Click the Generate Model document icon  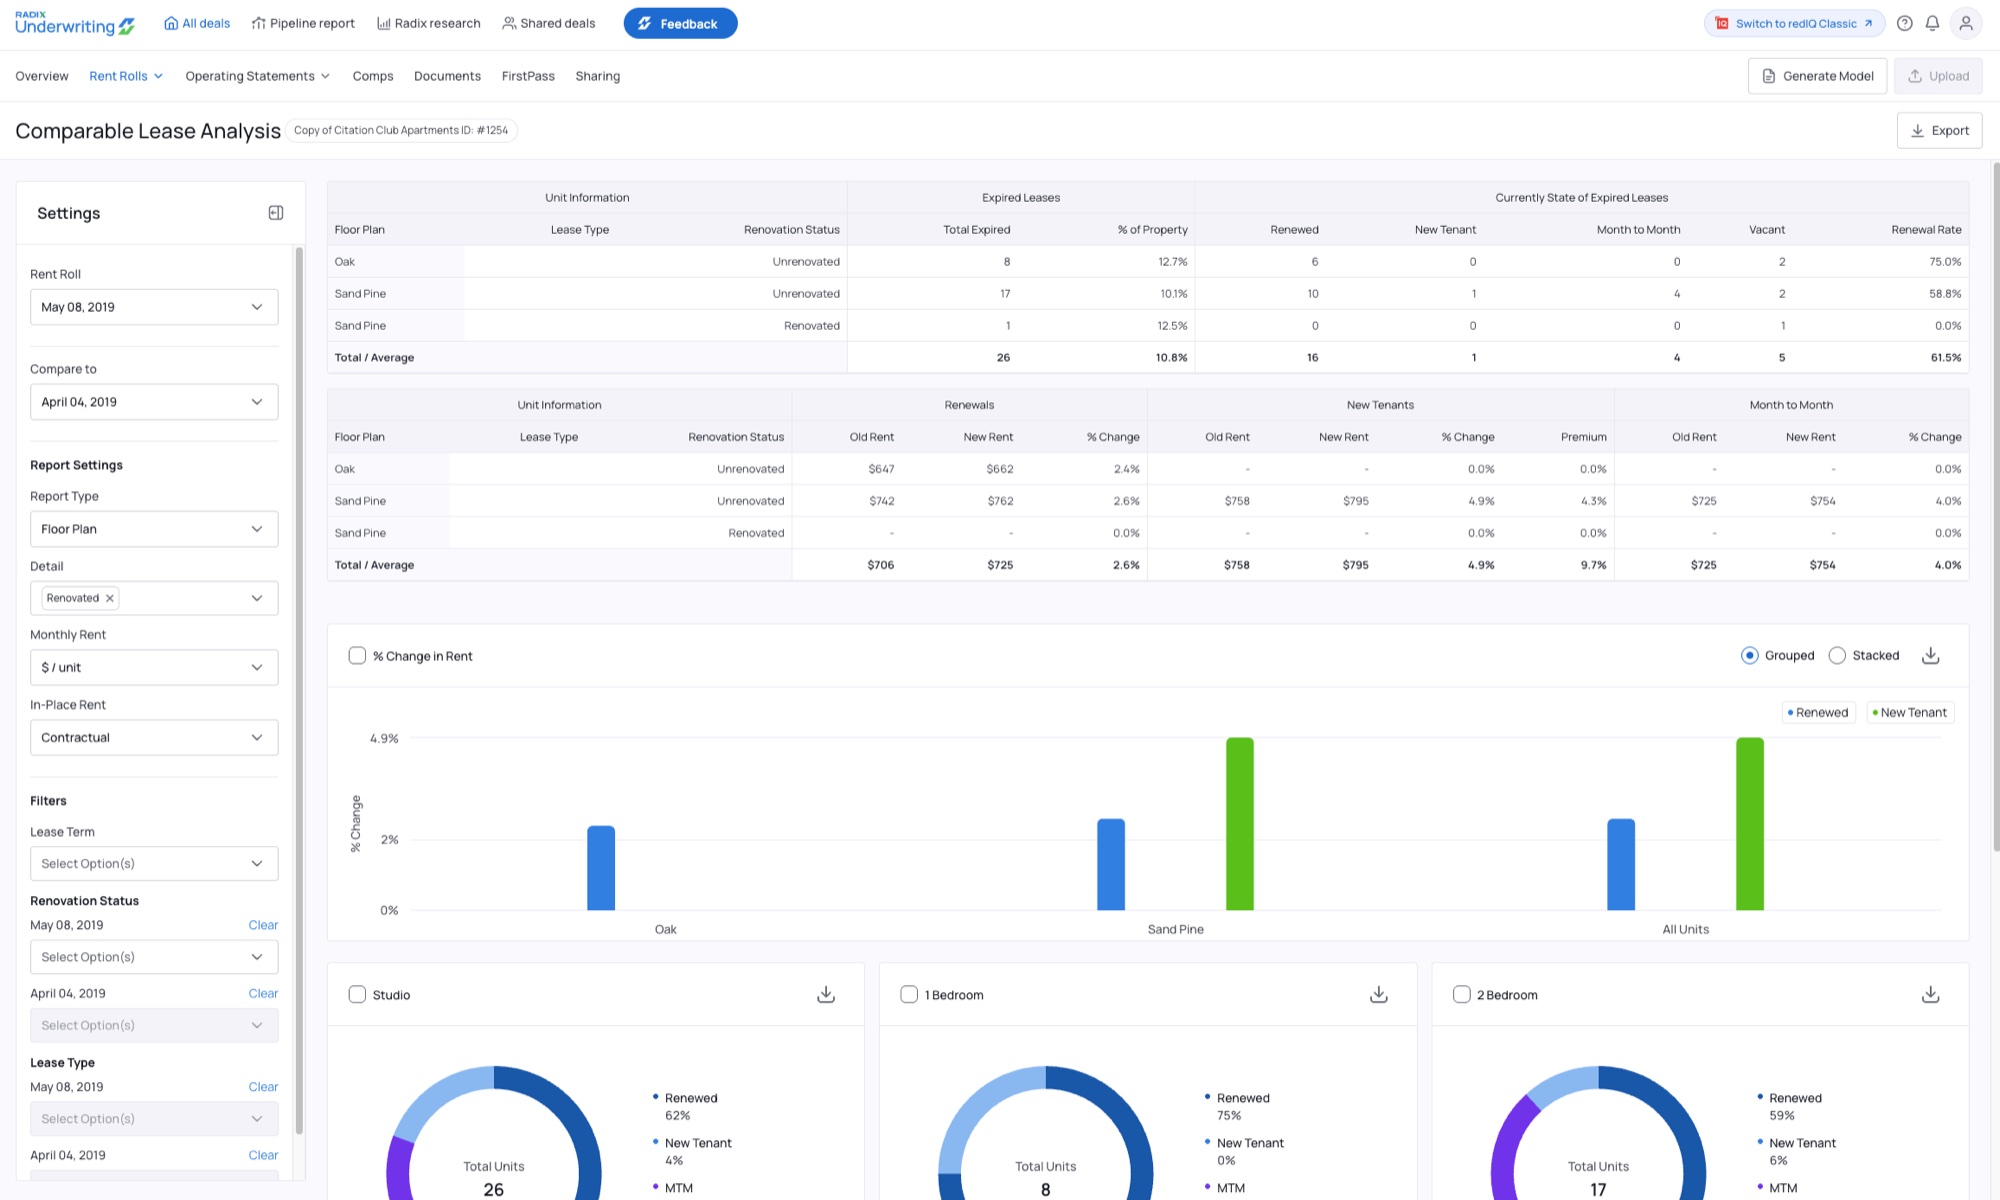[1769, 76]
